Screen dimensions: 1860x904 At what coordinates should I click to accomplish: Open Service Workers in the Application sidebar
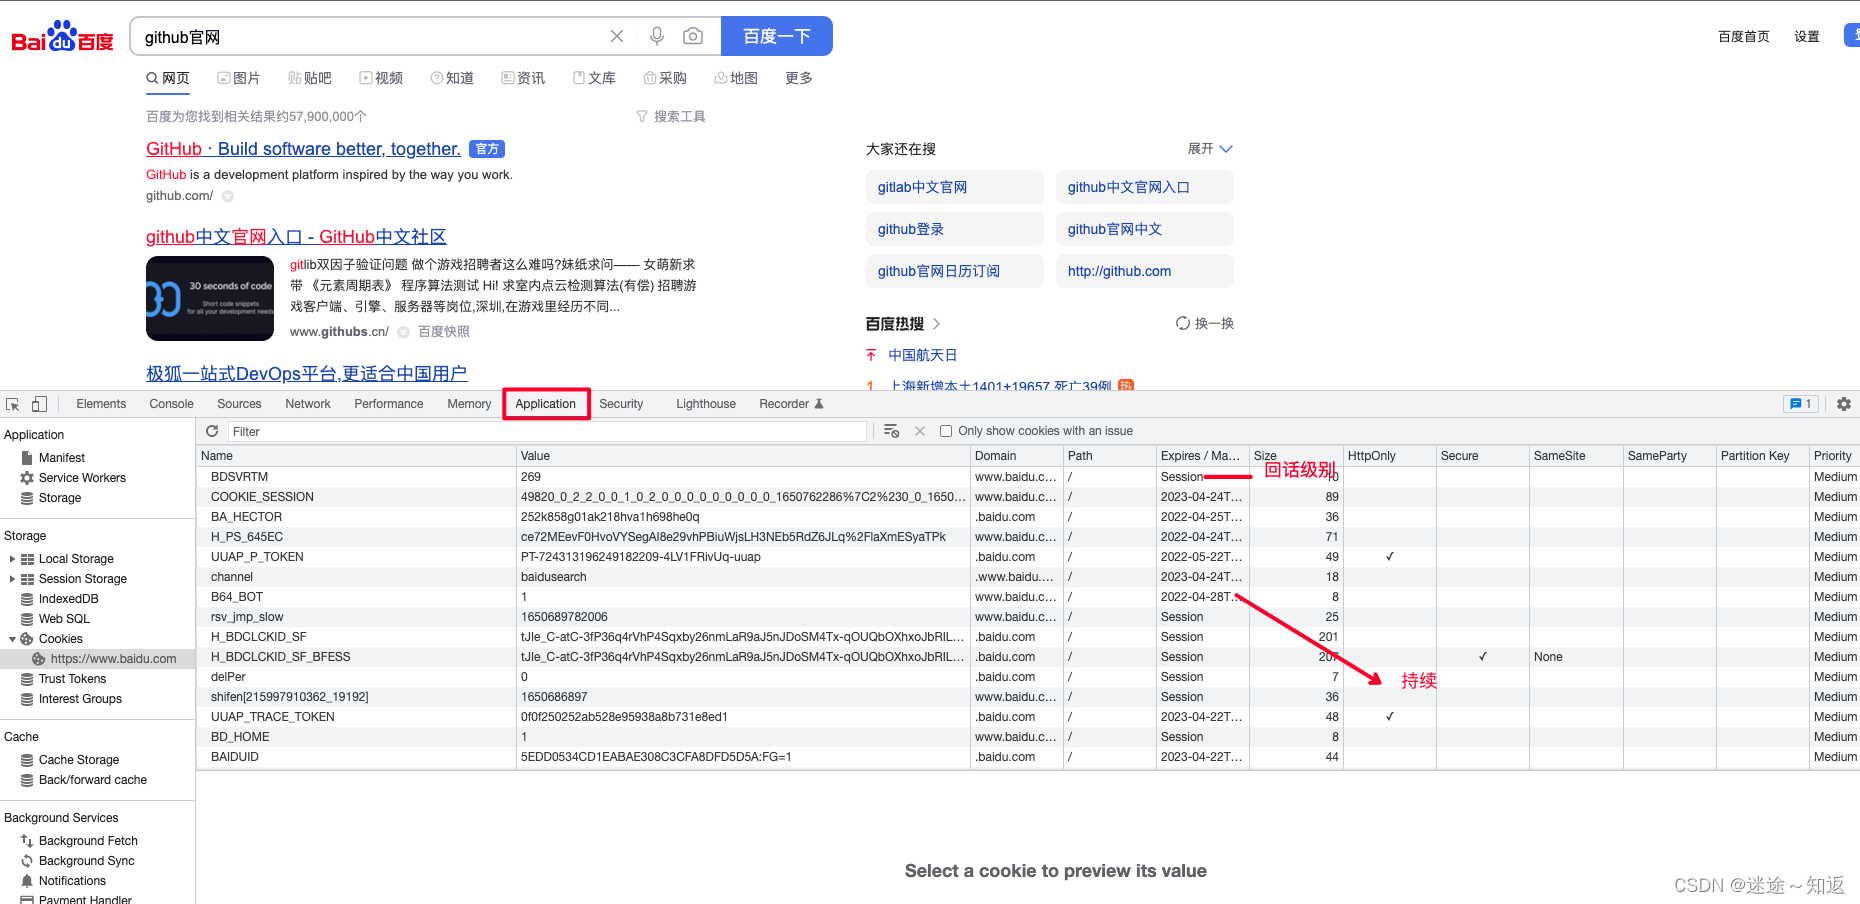81,477
